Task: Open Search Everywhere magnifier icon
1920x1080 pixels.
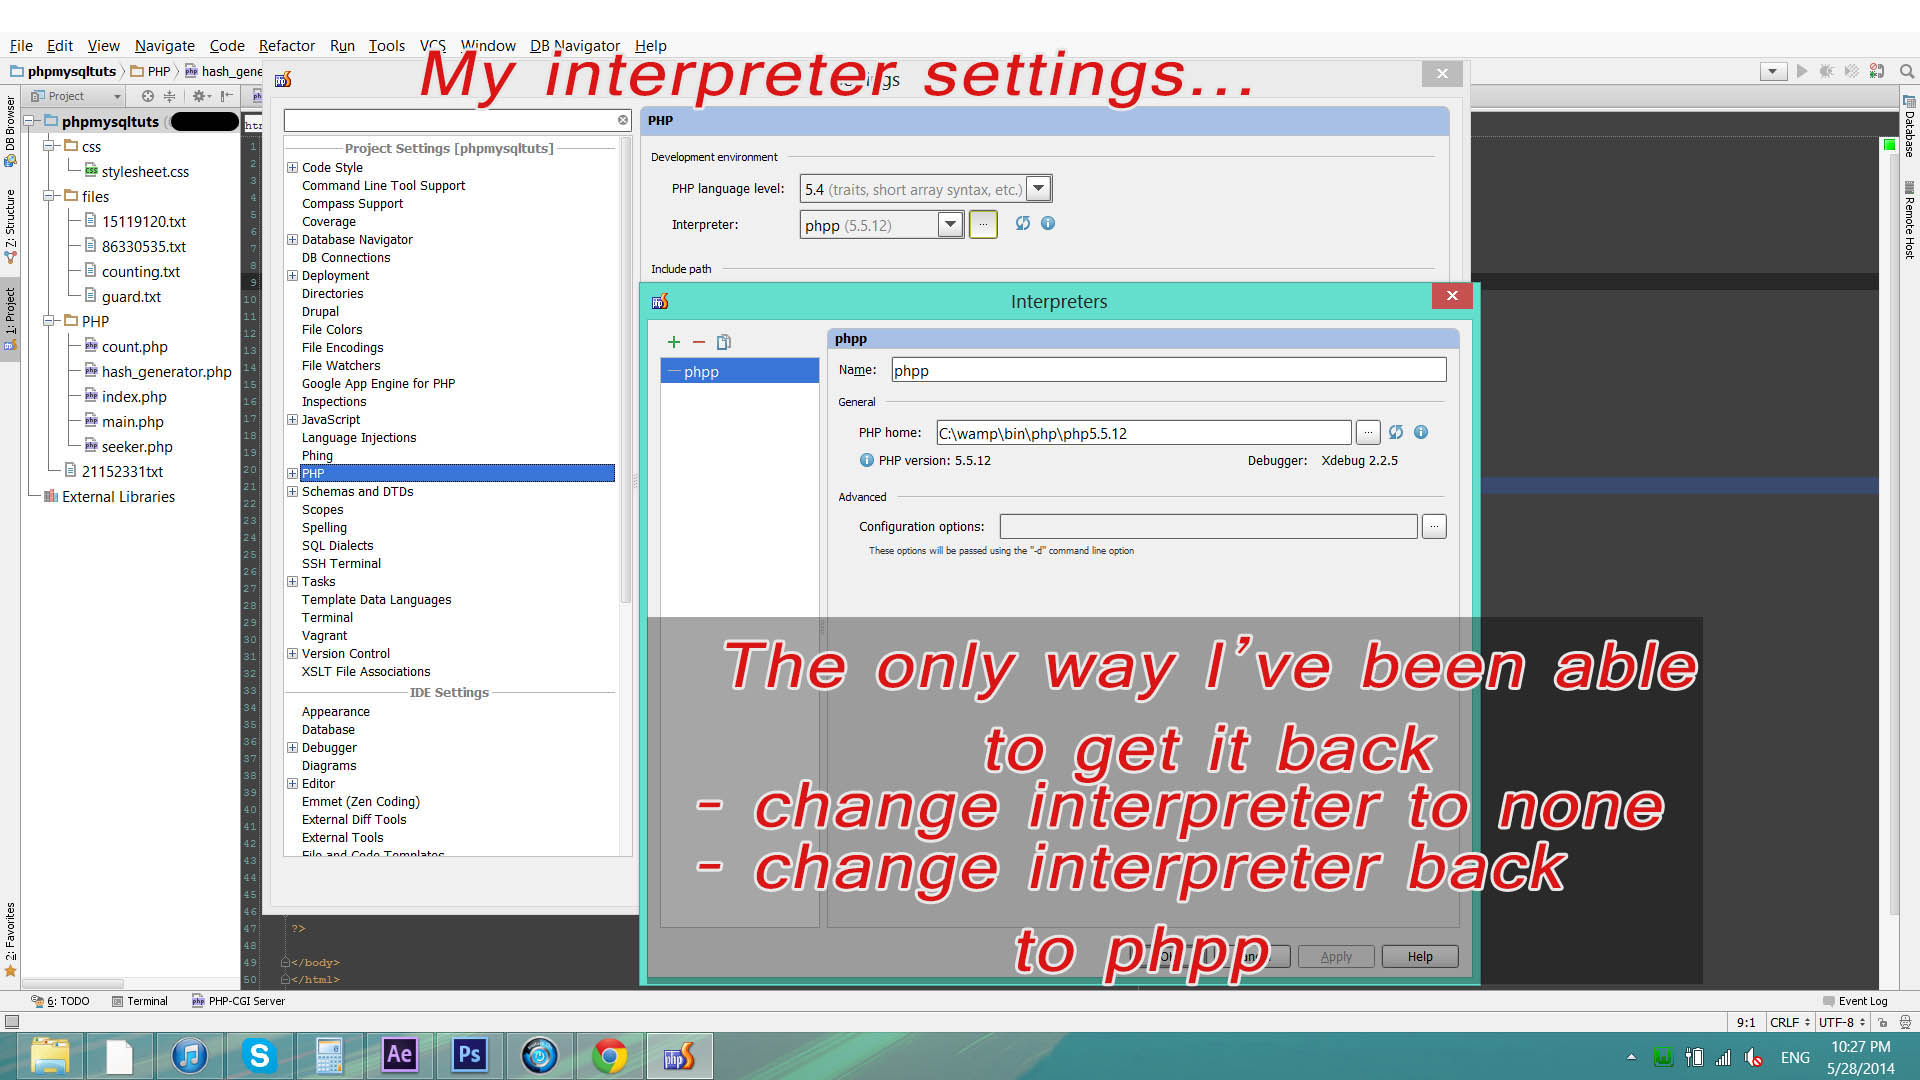Action: [1907, 71]
